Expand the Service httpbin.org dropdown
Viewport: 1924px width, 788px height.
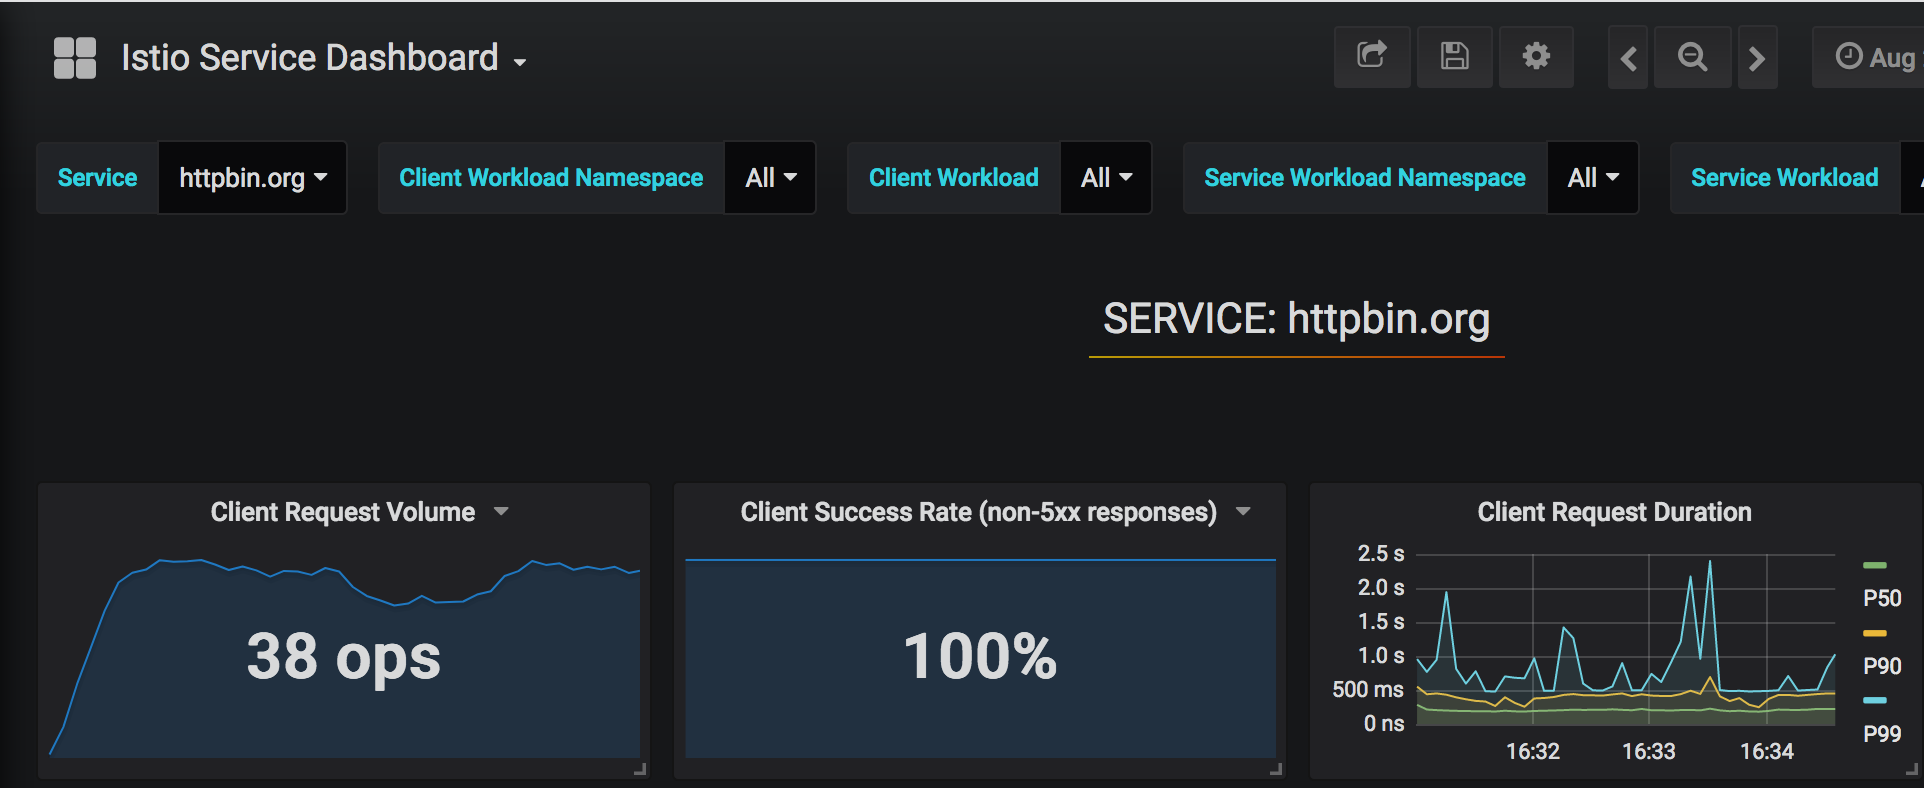pos(253,178)
